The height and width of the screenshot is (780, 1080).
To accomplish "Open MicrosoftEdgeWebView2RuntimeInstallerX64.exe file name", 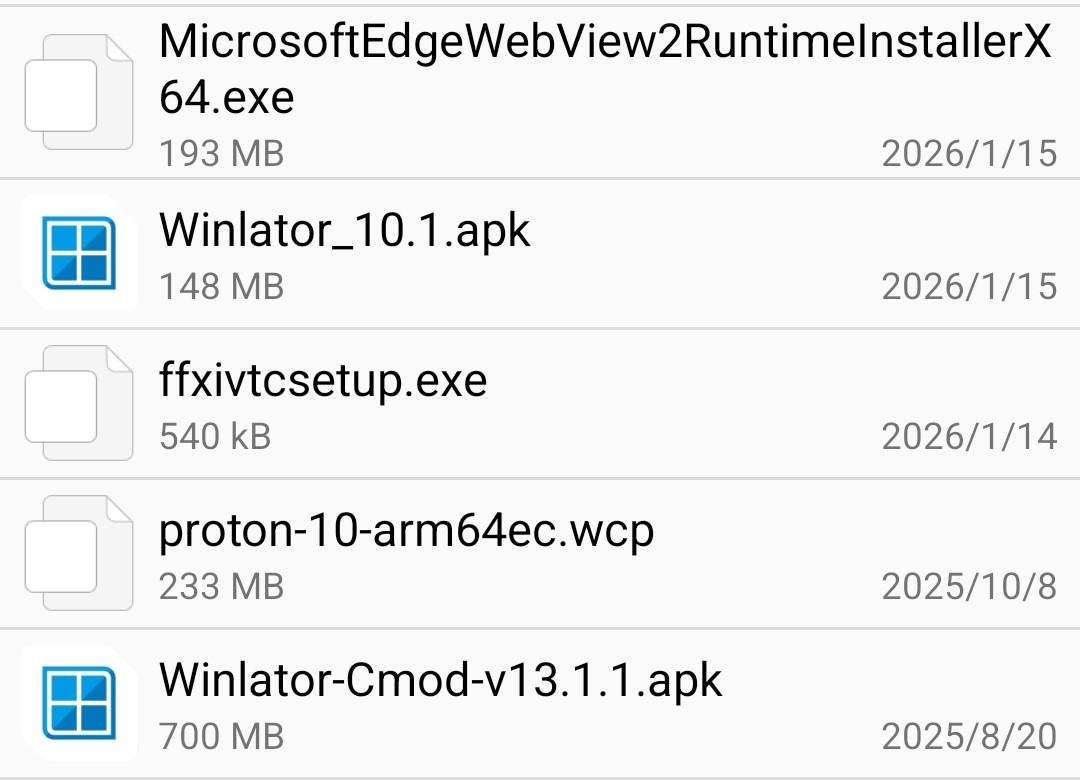I will [x=604, y=70].
